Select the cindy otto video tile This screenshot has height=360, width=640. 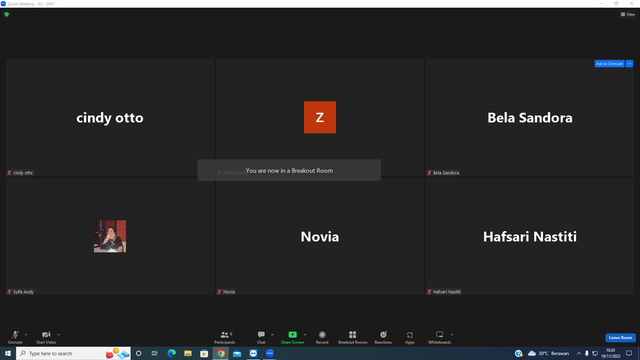(110, 118)
